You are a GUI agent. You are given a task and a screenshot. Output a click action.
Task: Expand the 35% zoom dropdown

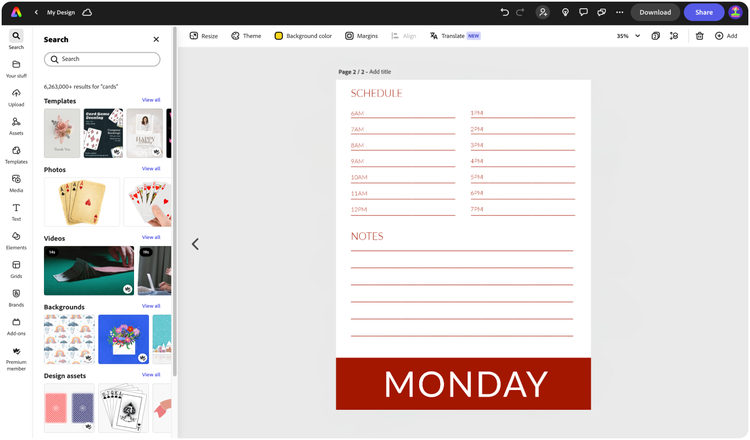click(x=628, y=36)
